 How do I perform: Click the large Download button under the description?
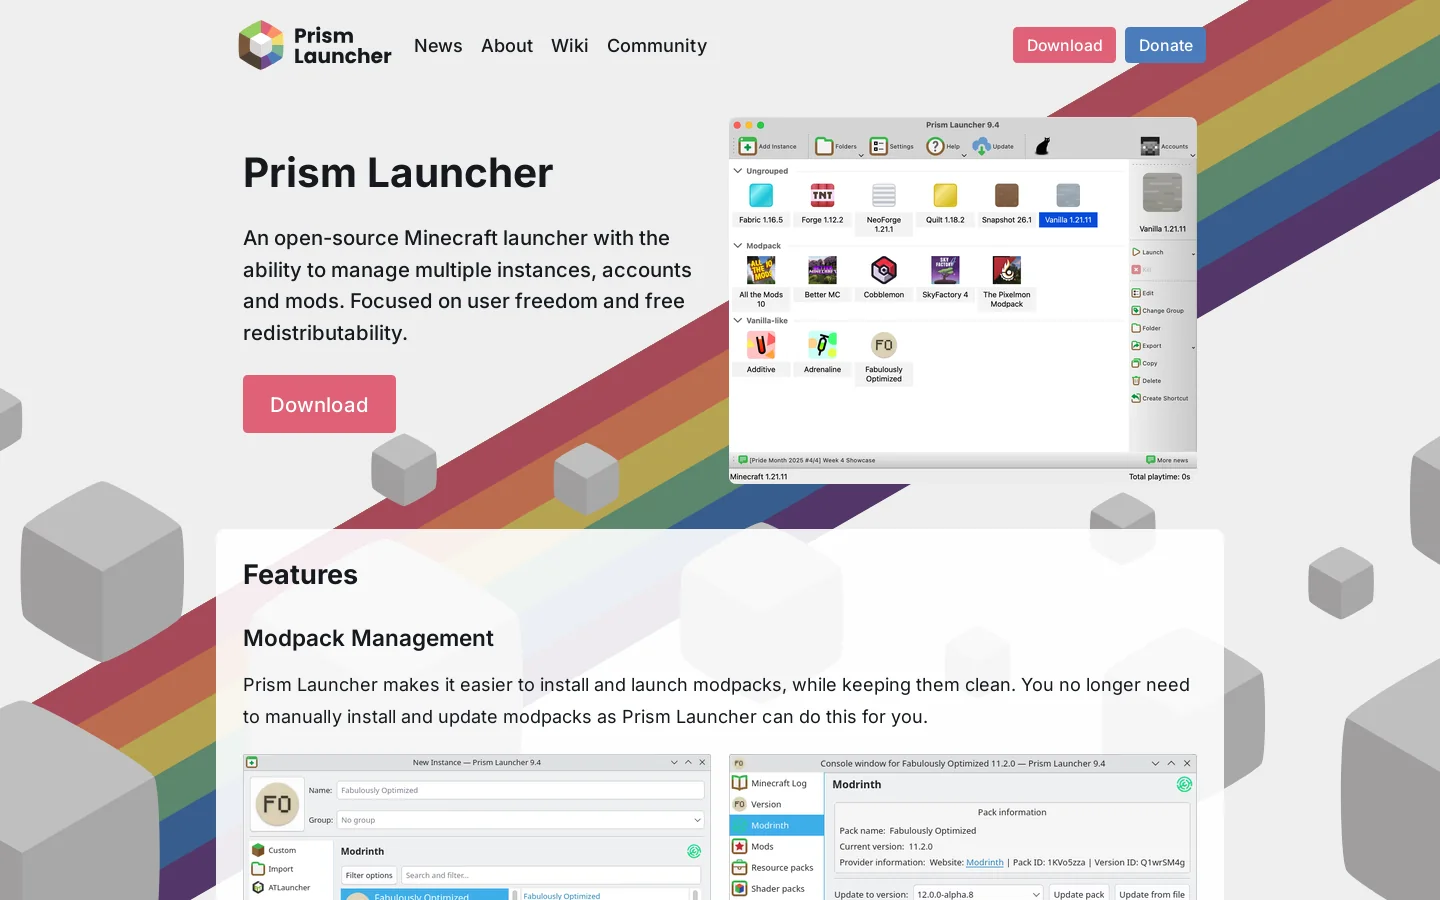click(x=319, y=404)
